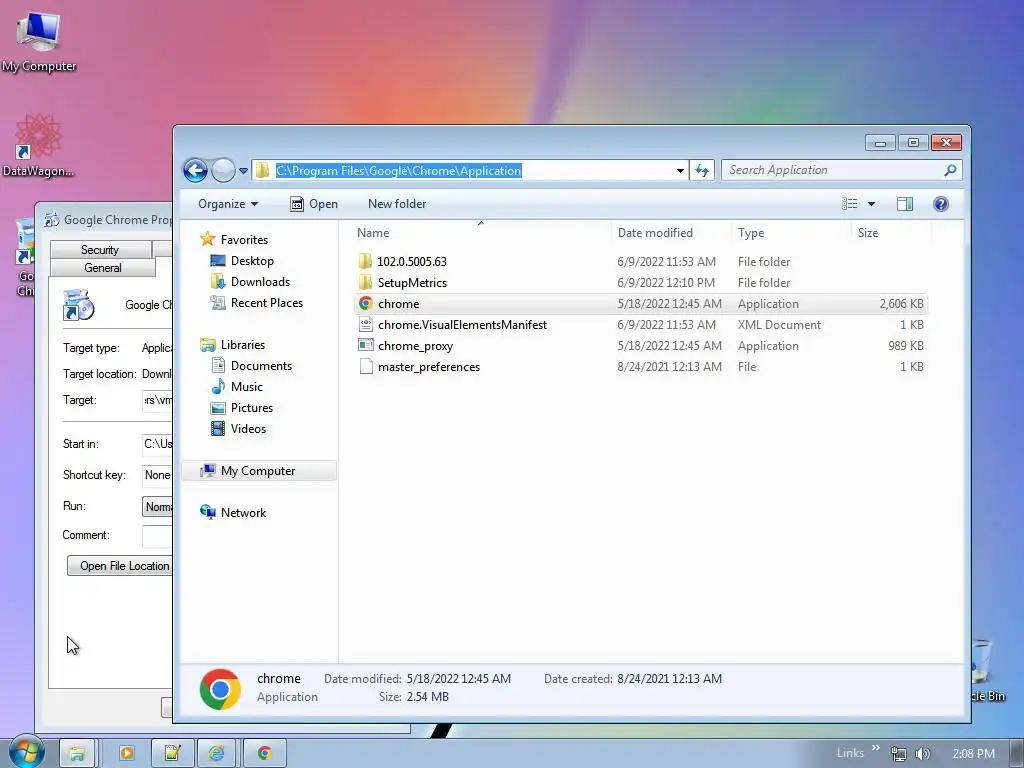Click the notepad taskbar icon
The height and width of the screenshot is (768, 1024).
pyautogui.click(x=172, y=754)
